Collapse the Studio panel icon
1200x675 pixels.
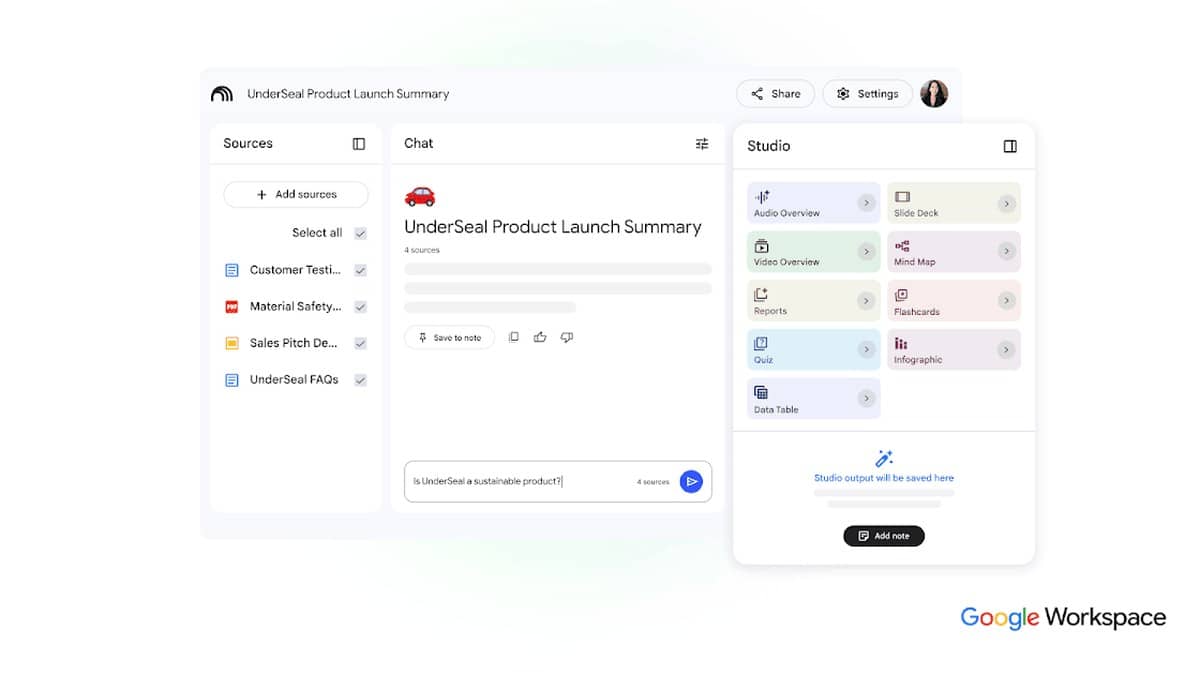coord(1010,146)
